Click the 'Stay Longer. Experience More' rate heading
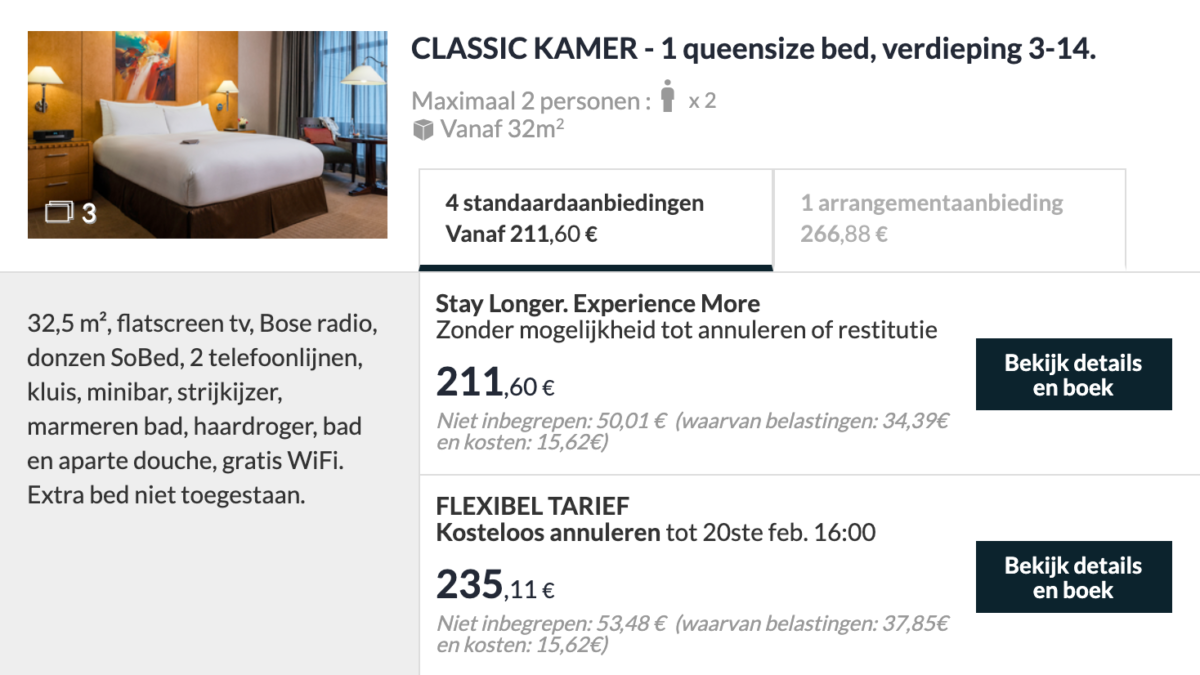The height and width of the screenshot is (675, 1200). [598, 304]
